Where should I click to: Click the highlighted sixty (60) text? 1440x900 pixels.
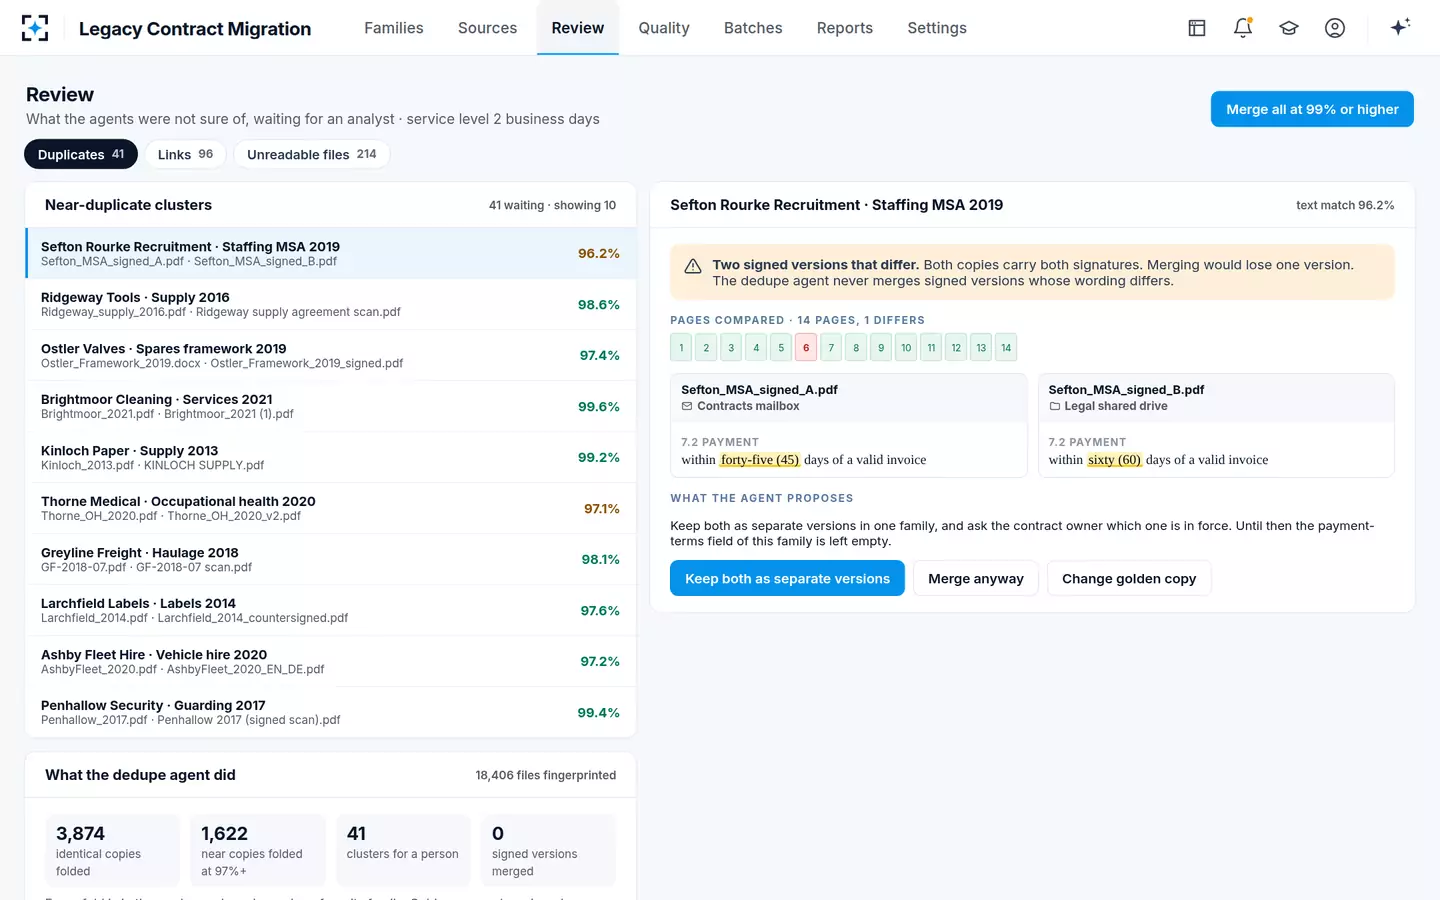tap(1114, 460)
